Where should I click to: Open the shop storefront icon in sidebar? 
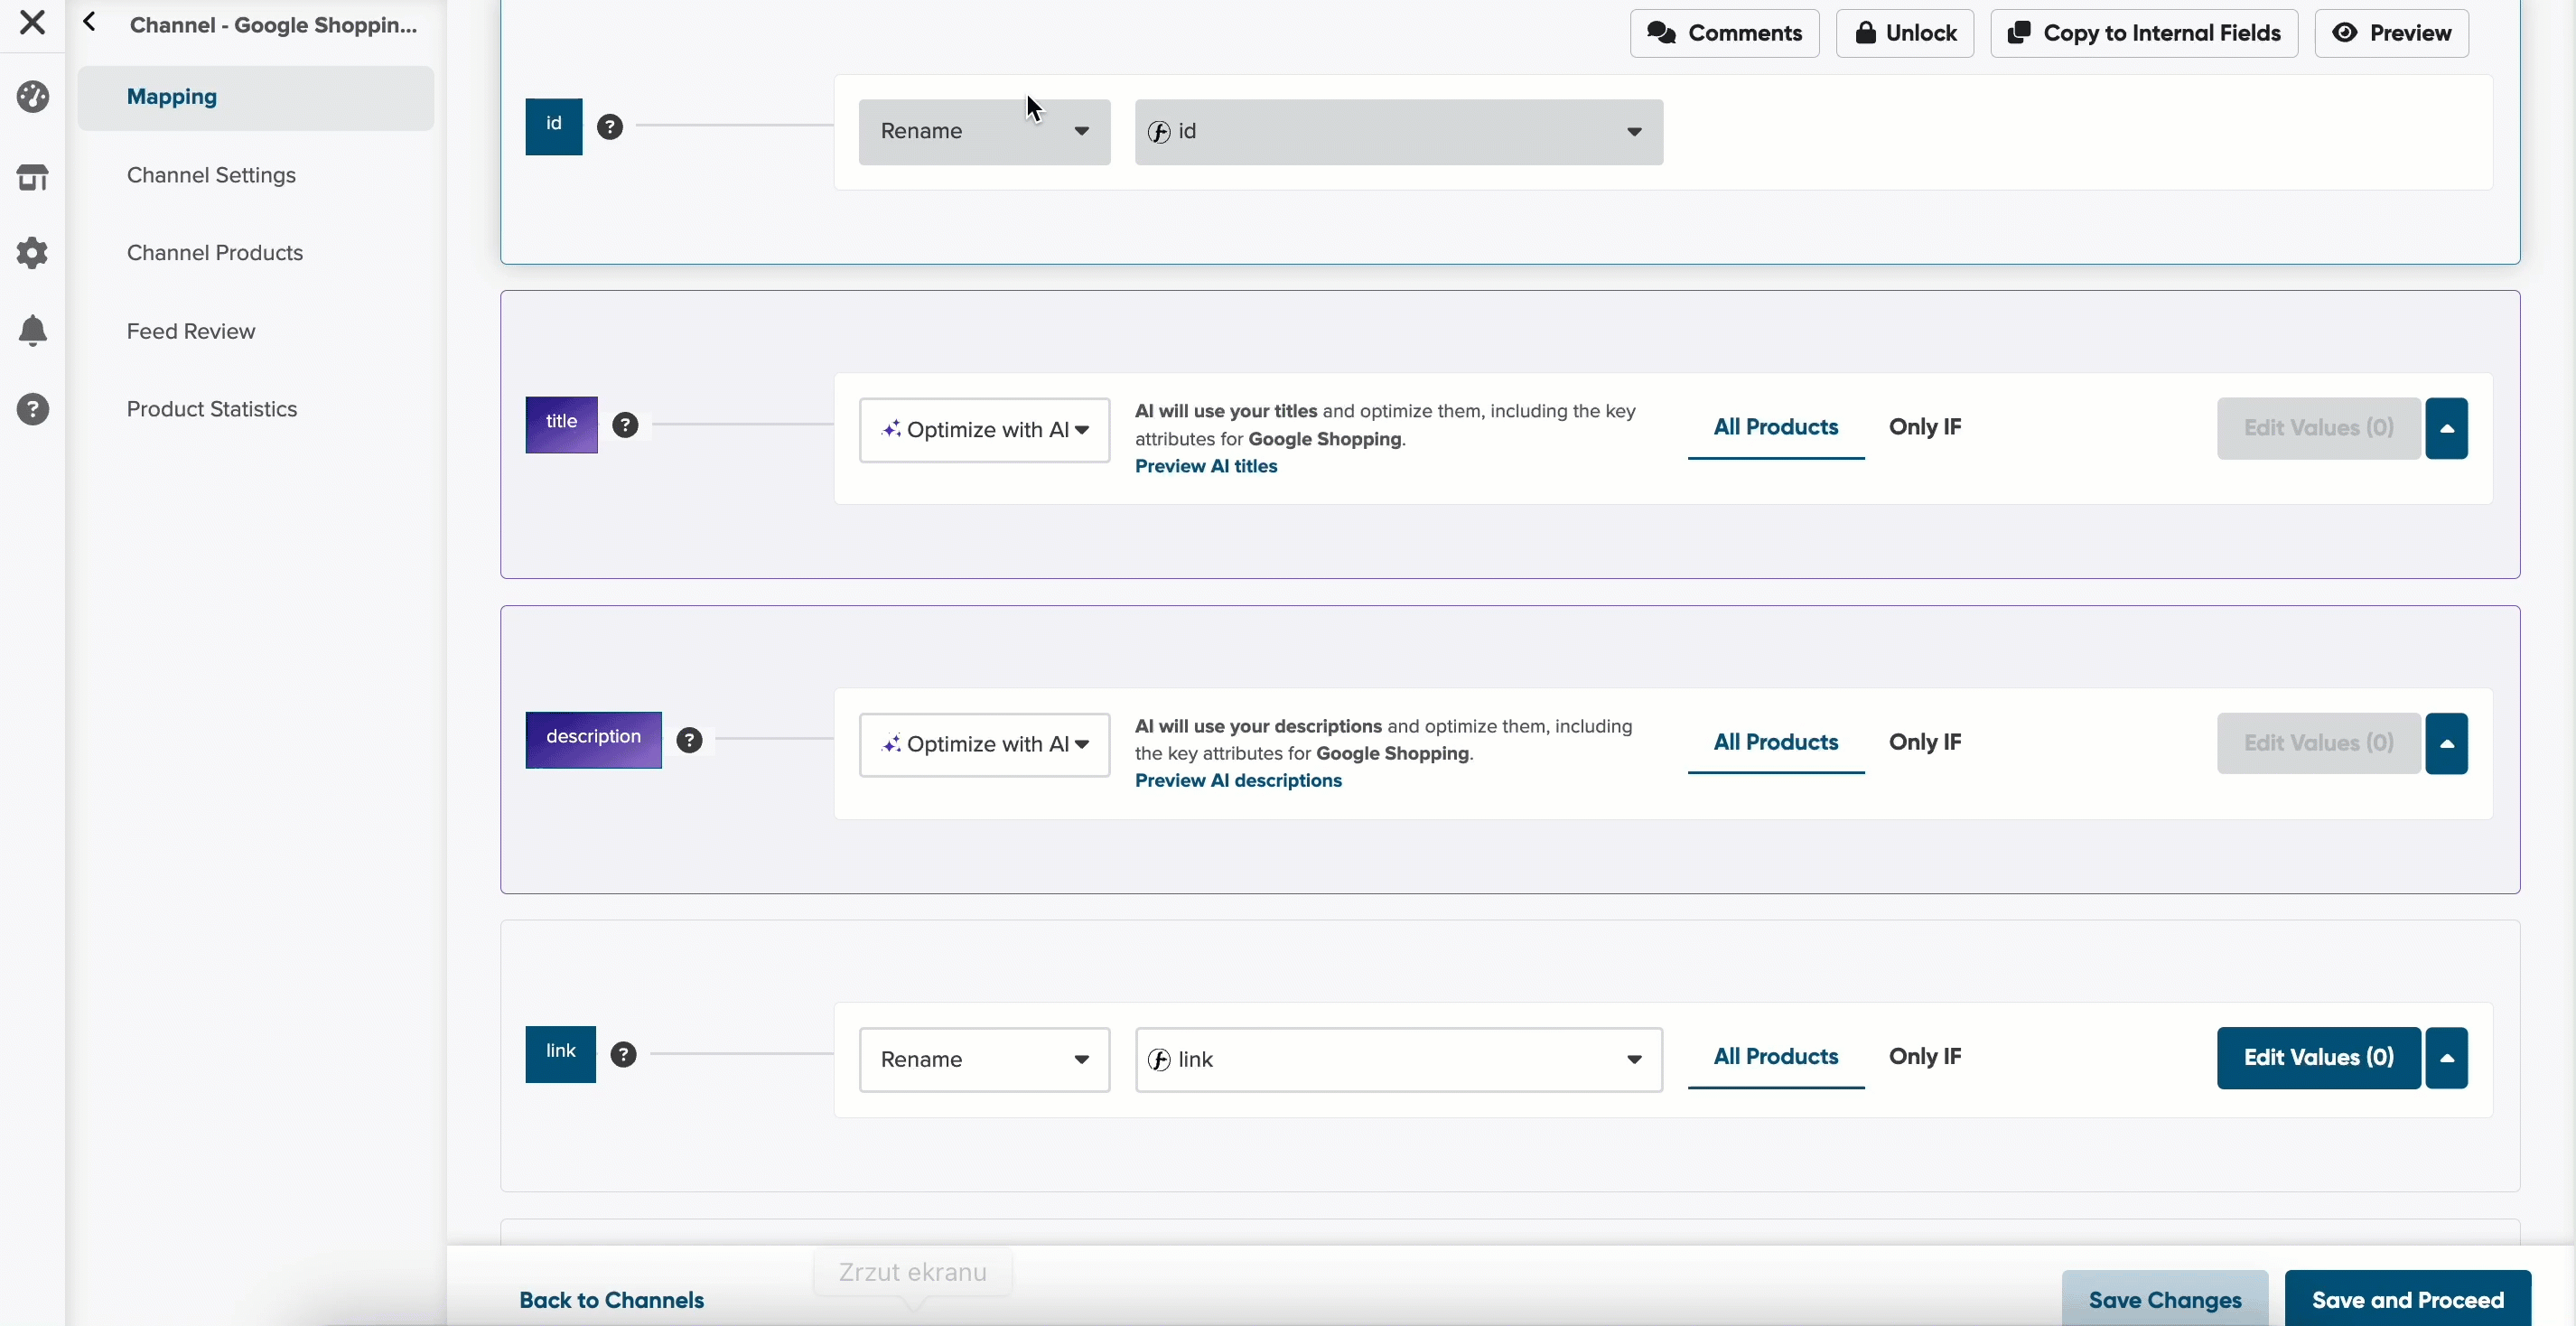(33, 176)
